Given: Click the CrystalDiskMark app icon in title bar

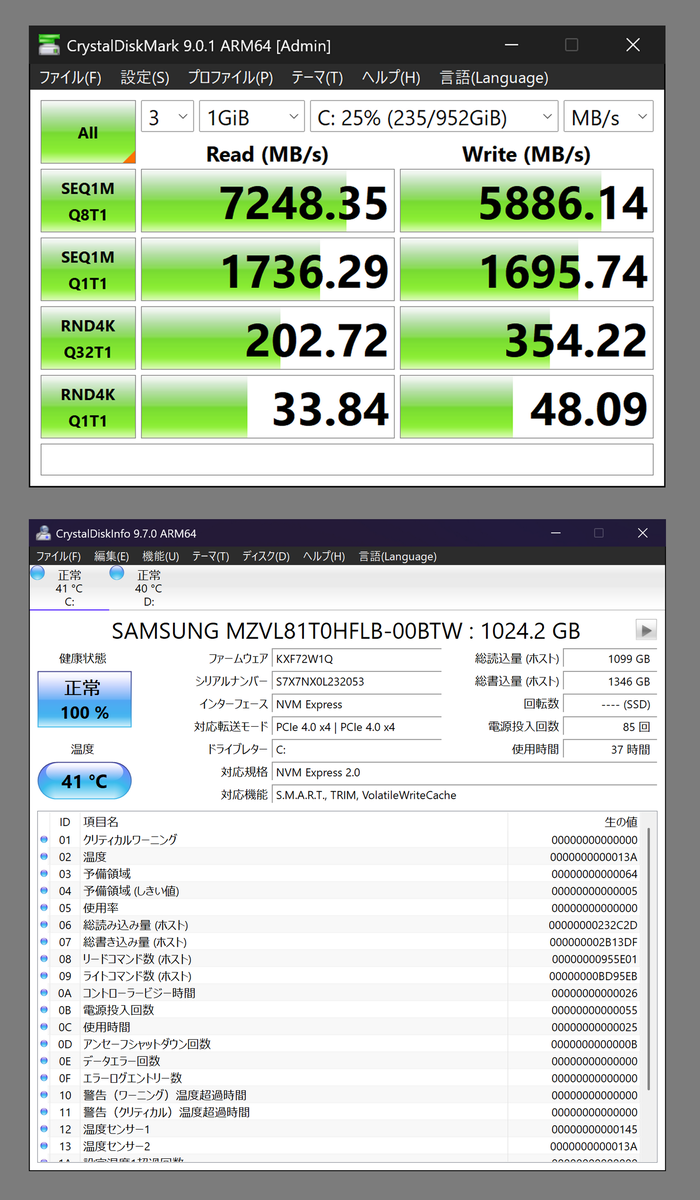Looking at the screenshot, I should tap(48, 45).
